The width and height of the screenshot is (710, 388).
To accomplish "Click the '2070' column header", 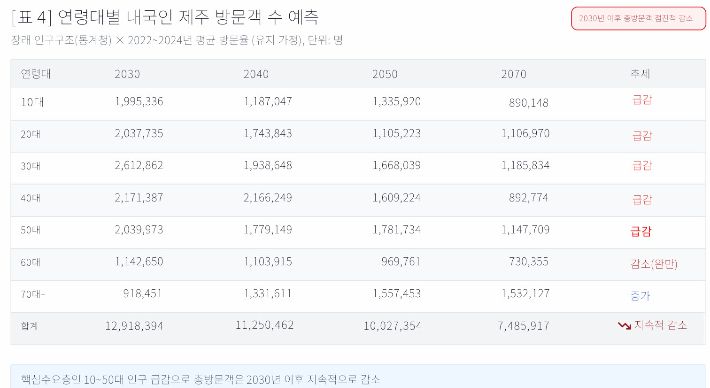I will [x=513, y=74].
